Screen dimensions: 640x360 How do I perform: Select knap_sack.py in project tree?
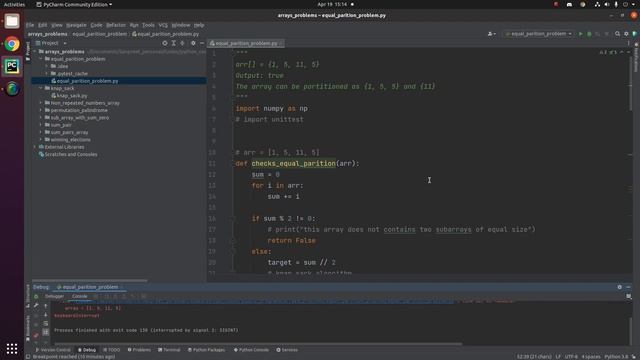point(72,96)
